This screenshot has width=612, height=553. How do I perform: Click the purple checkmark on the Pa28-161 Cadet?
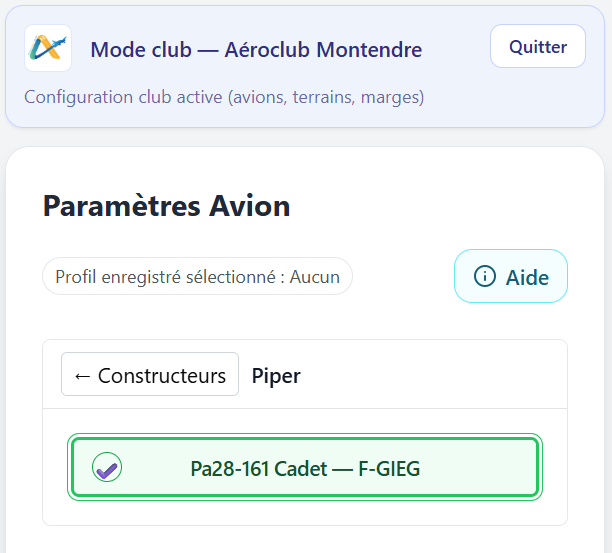(107, 467)
